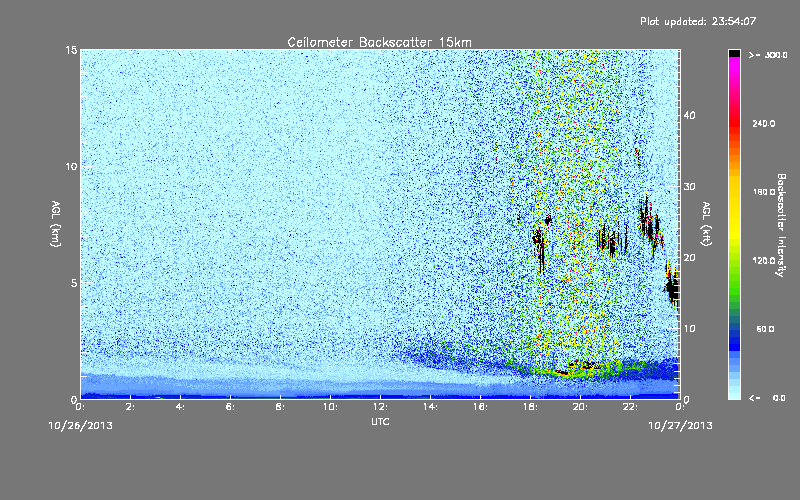800x500 pixels.
Task: Click the '120.0' colorbar label
Action: (764, 261)
